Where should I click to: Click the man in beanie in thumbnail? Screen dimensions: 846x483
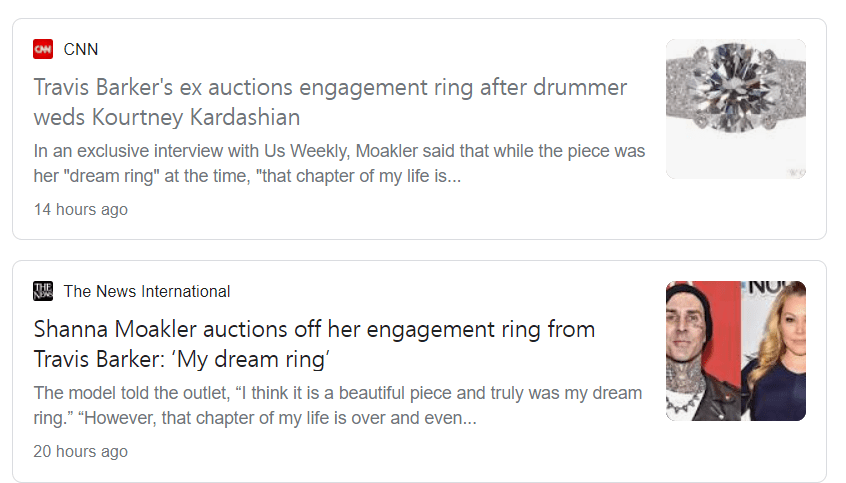point(701,351)
